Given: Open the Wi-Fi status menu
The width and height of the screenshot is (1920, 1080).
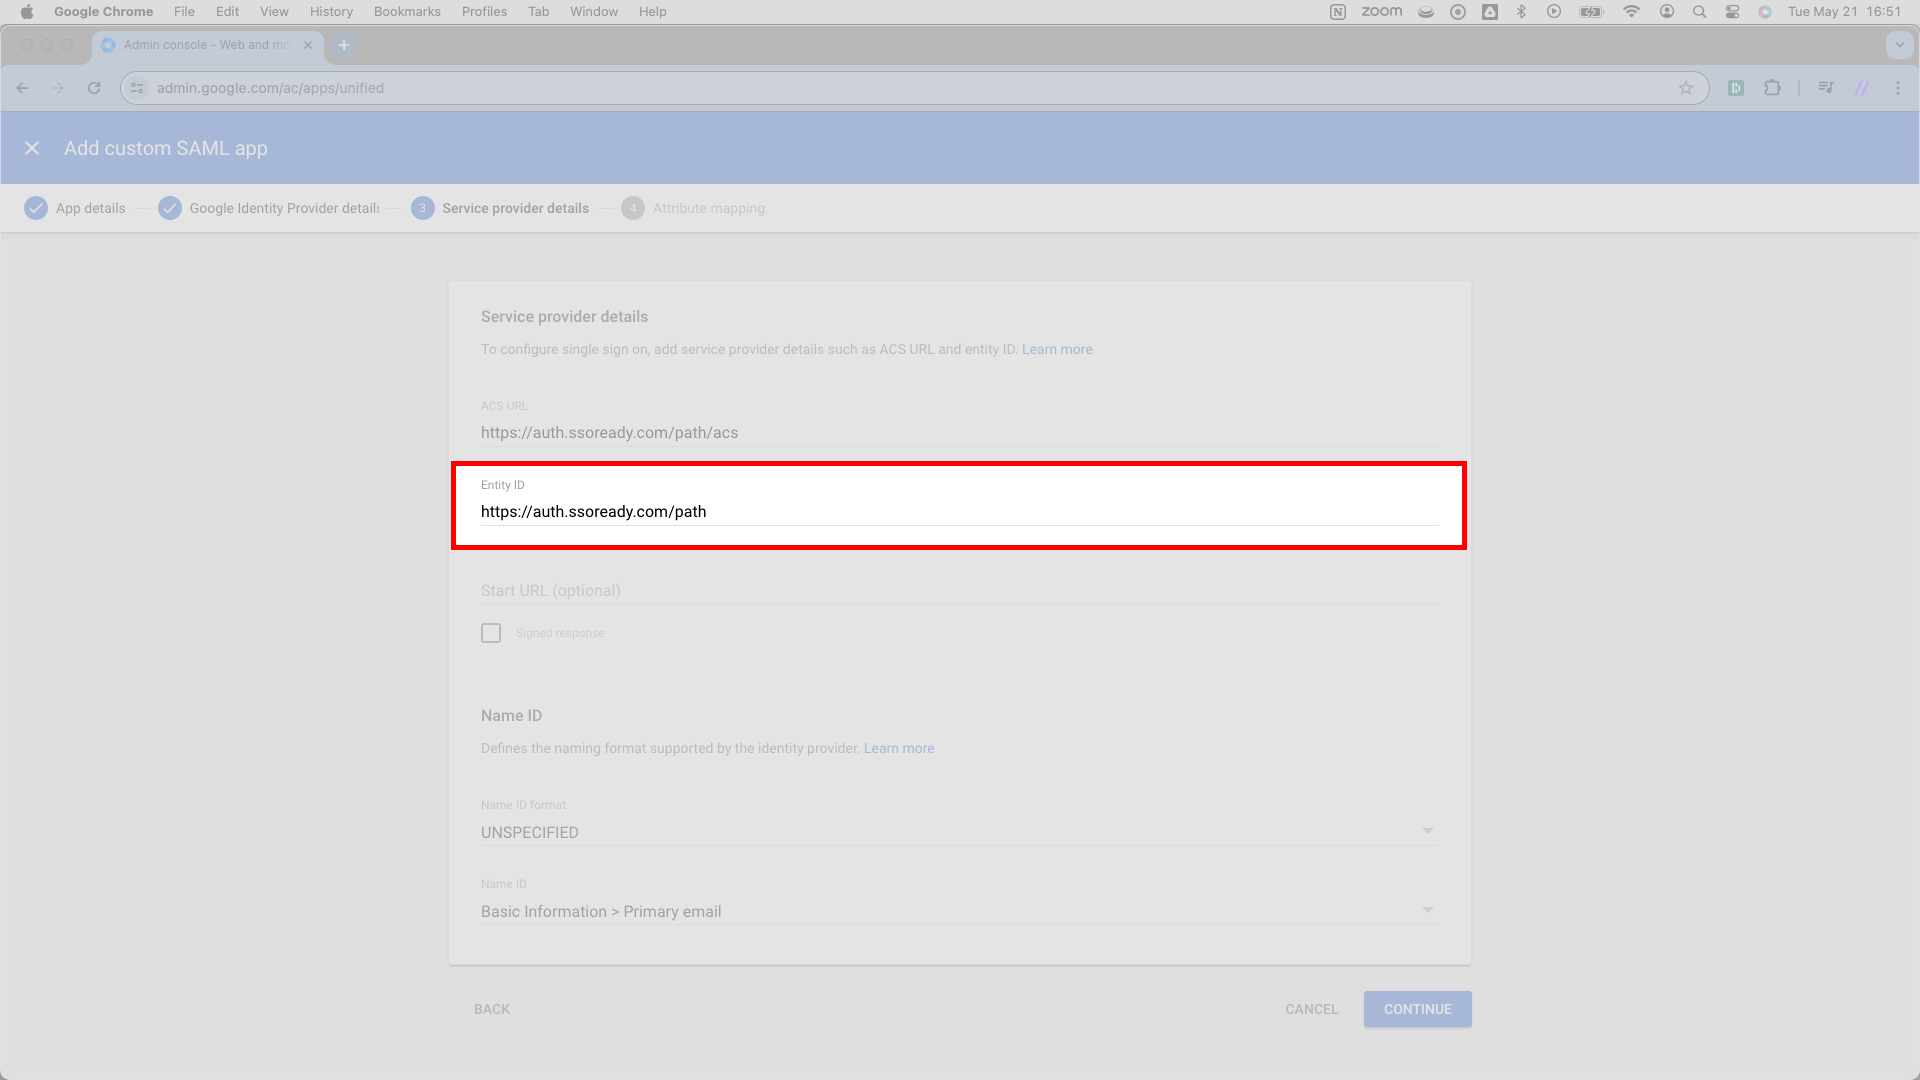Looking at the screenshot, I should pos(1631,12).
